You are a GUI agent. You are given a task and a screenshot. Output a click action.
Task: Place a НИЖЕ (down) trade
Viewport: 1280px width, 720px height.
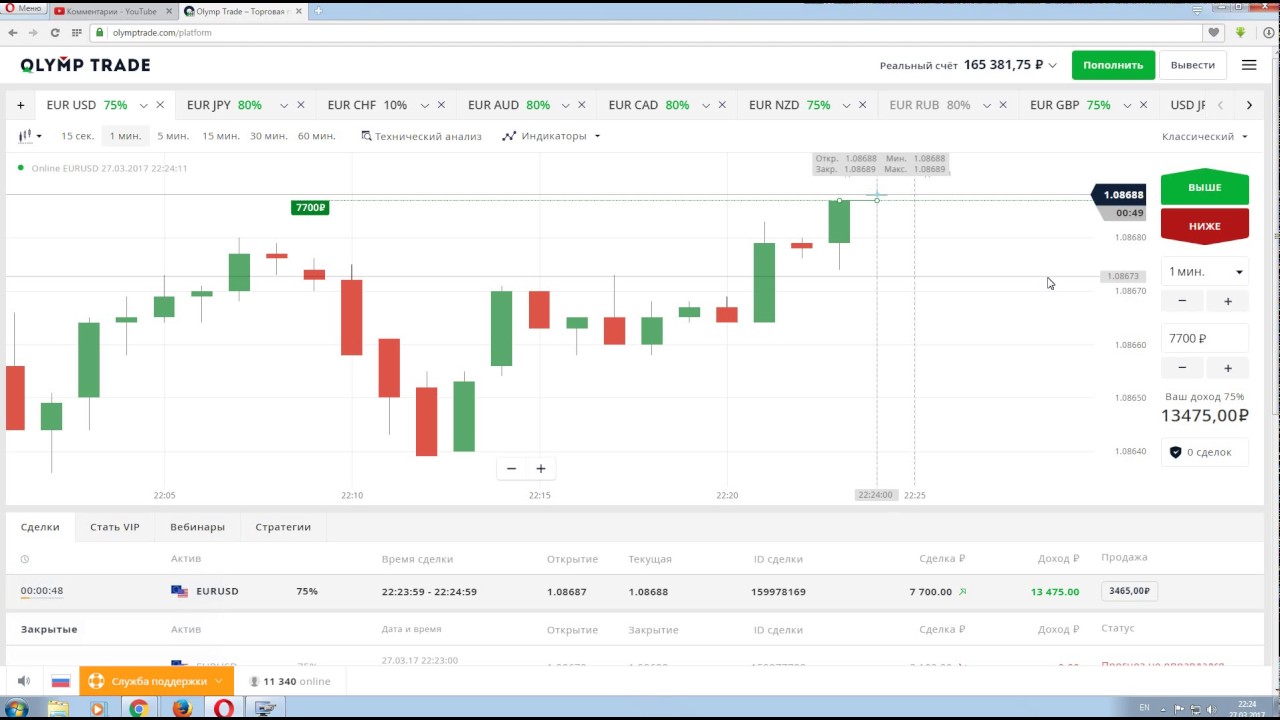coord(1205,226)
